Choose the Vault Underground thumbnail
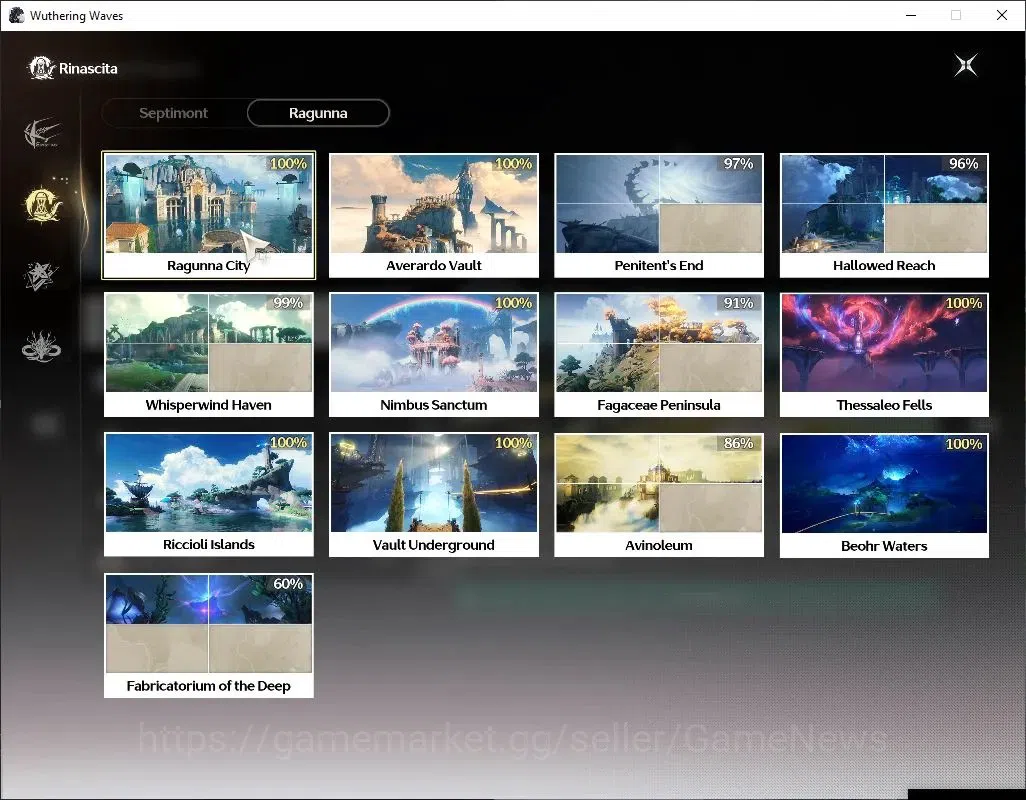Screen dimensions: 1026x800 434,483
